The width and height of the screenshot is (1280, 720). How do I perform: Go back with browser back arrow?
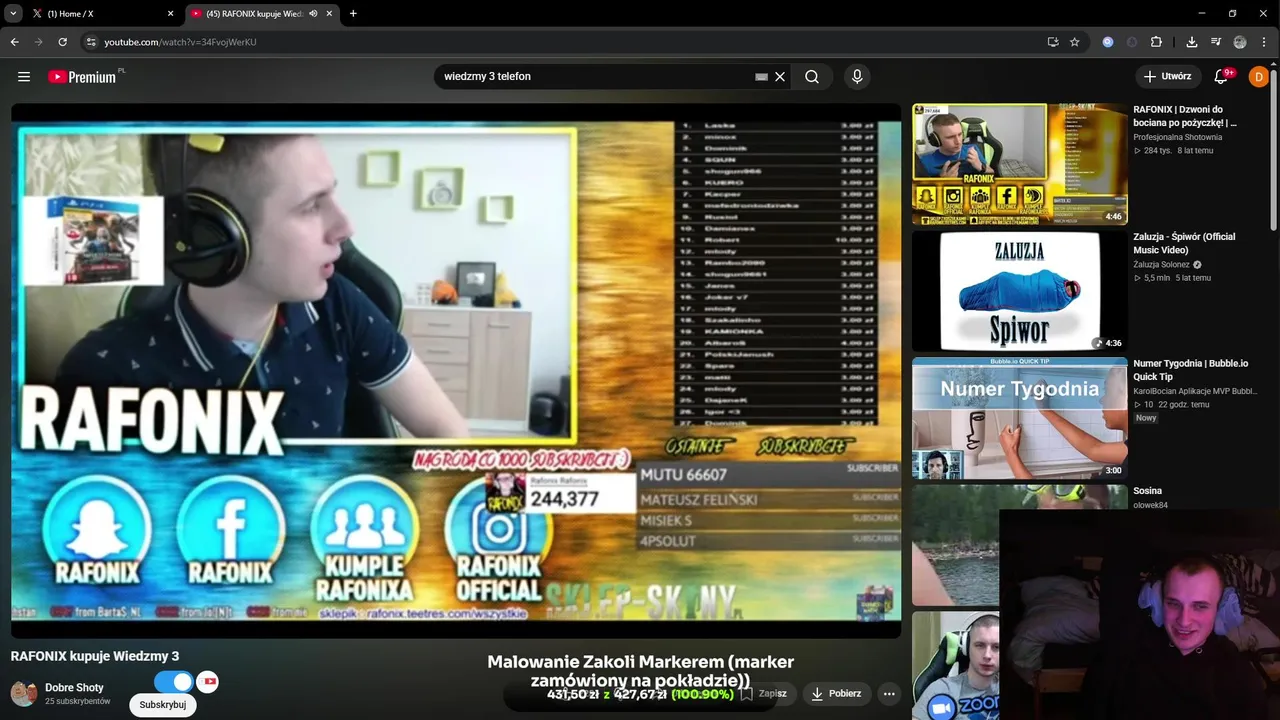(x=14, y=42)
